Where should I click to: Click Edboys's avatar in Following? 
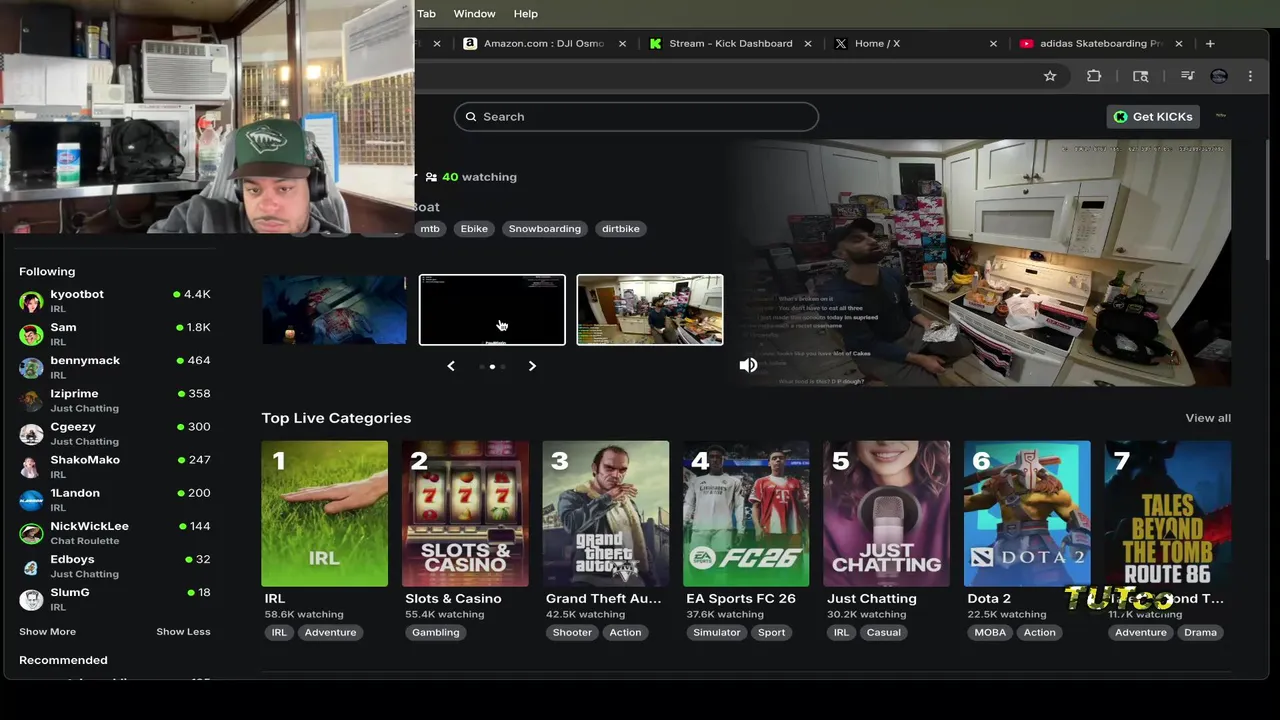coord(31,566)
